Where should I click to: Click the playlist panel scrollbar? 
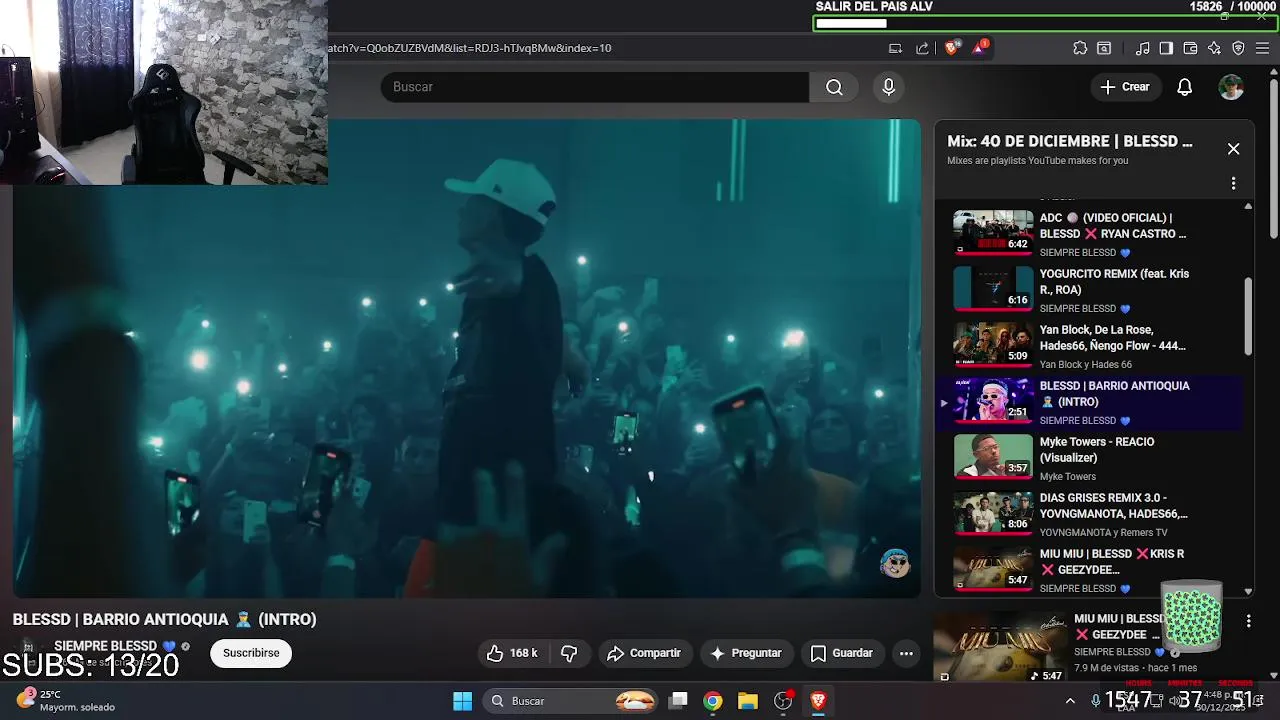[1248, 316]
